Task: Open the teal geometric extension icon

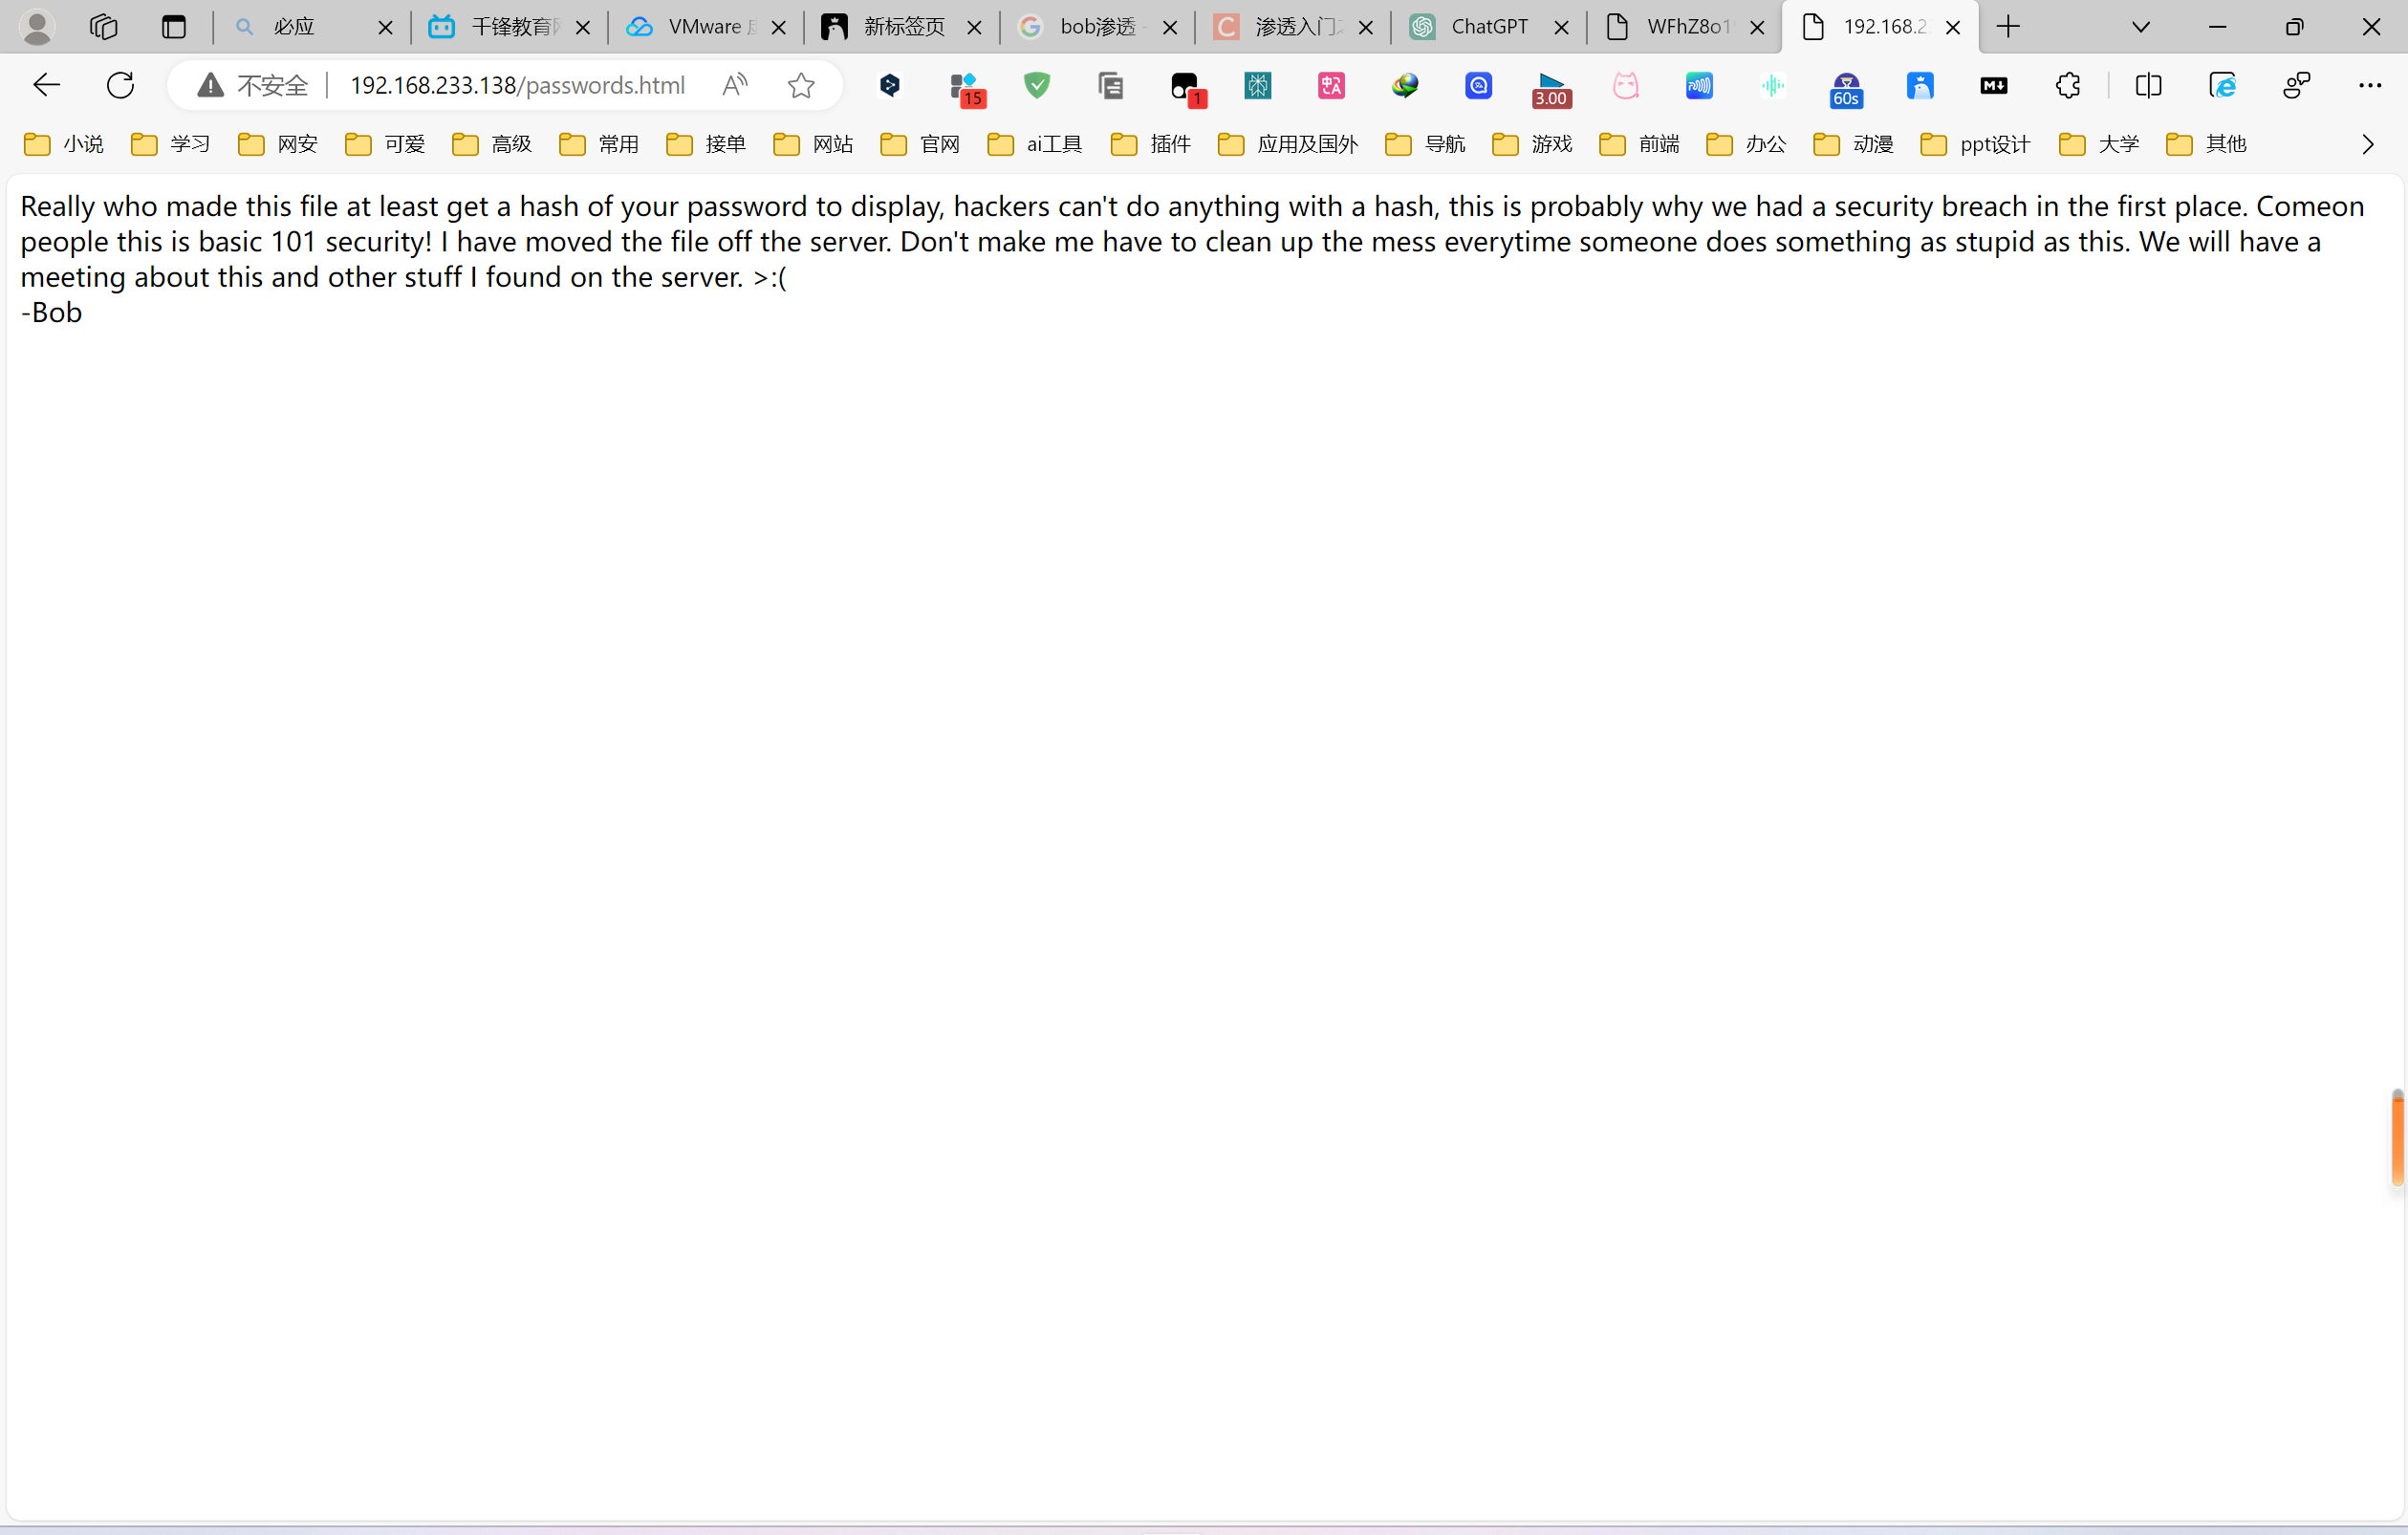Action: [x=1258, y=86]
